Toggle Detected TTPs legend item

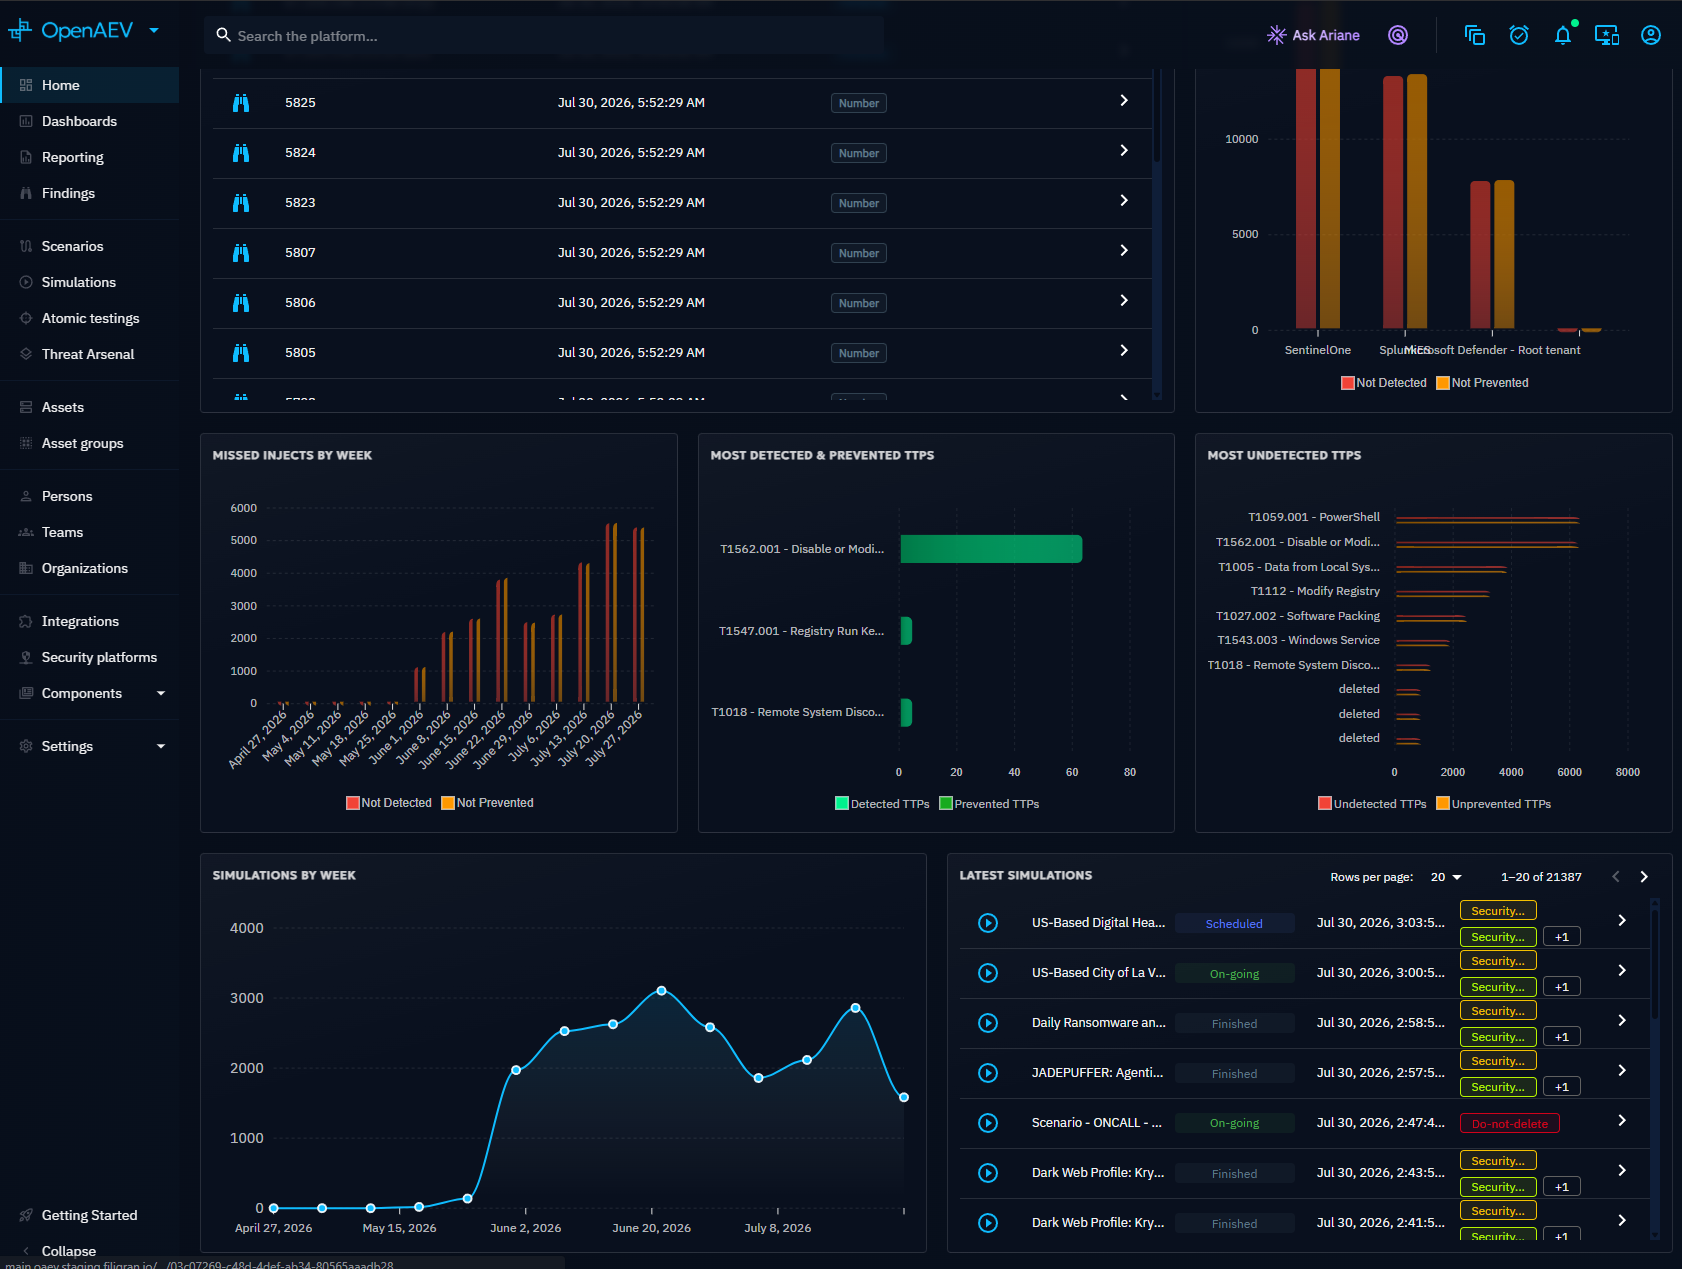(x=882, y=804)
